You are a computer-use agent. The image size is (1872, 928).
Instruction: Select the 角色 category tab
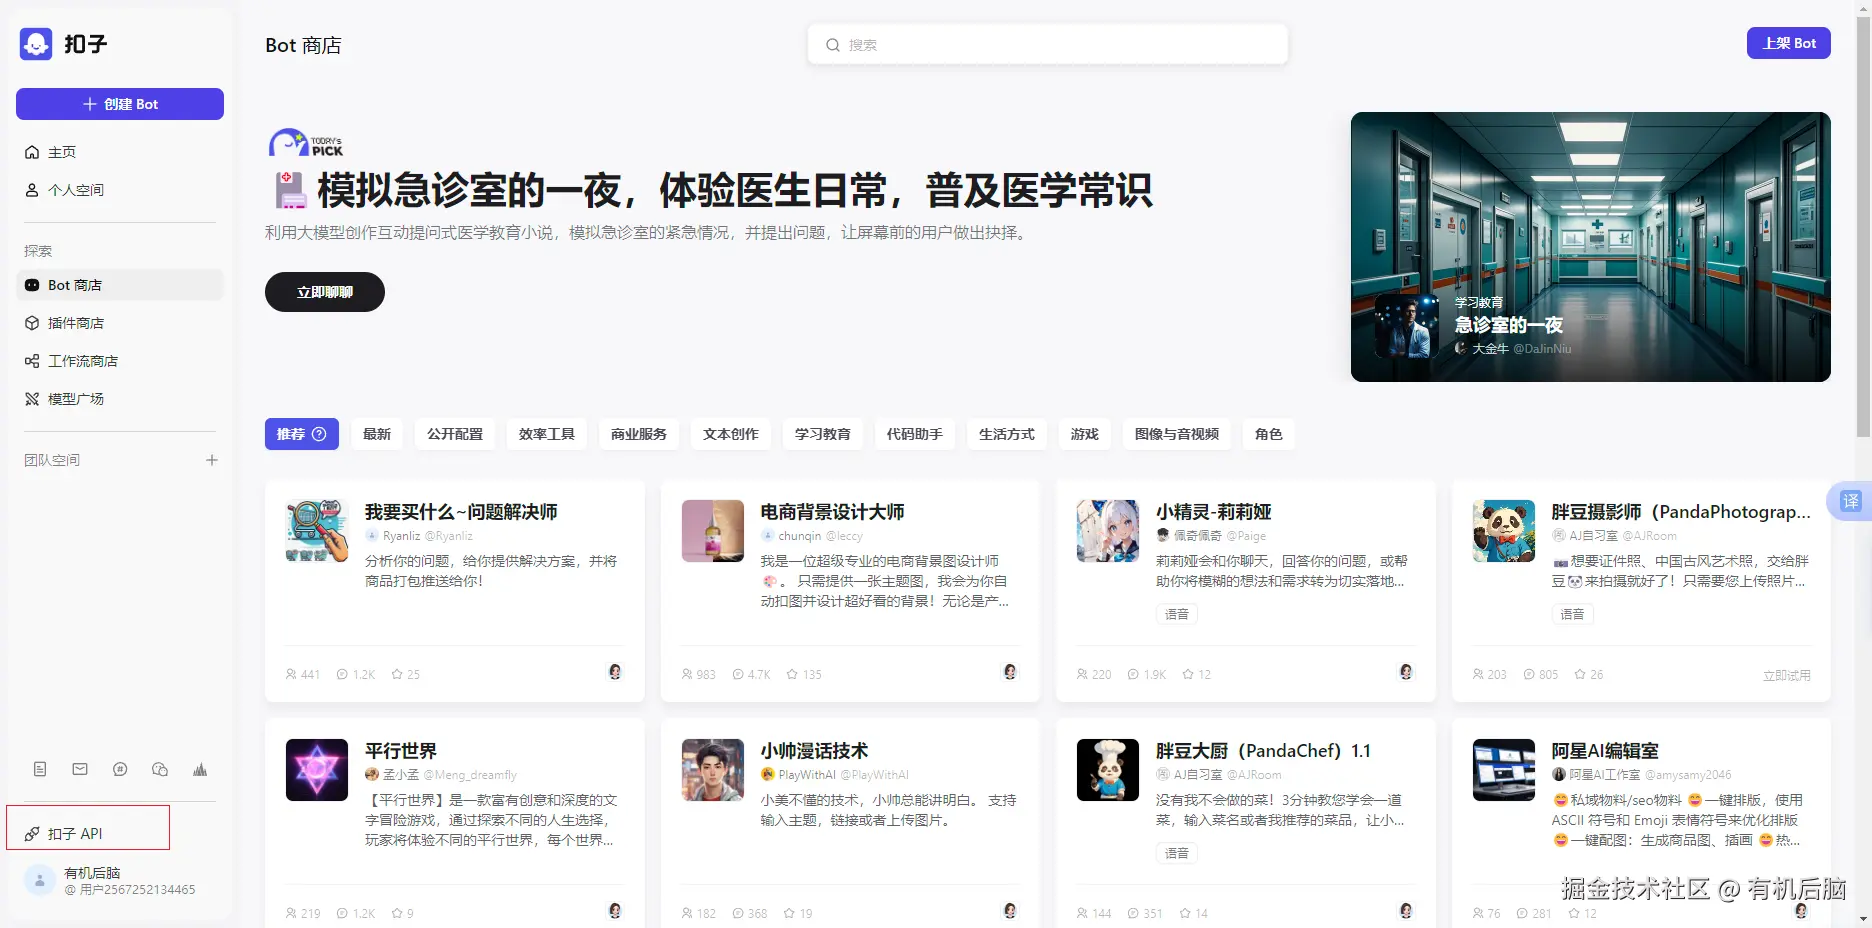click(x=1269, y=434)
